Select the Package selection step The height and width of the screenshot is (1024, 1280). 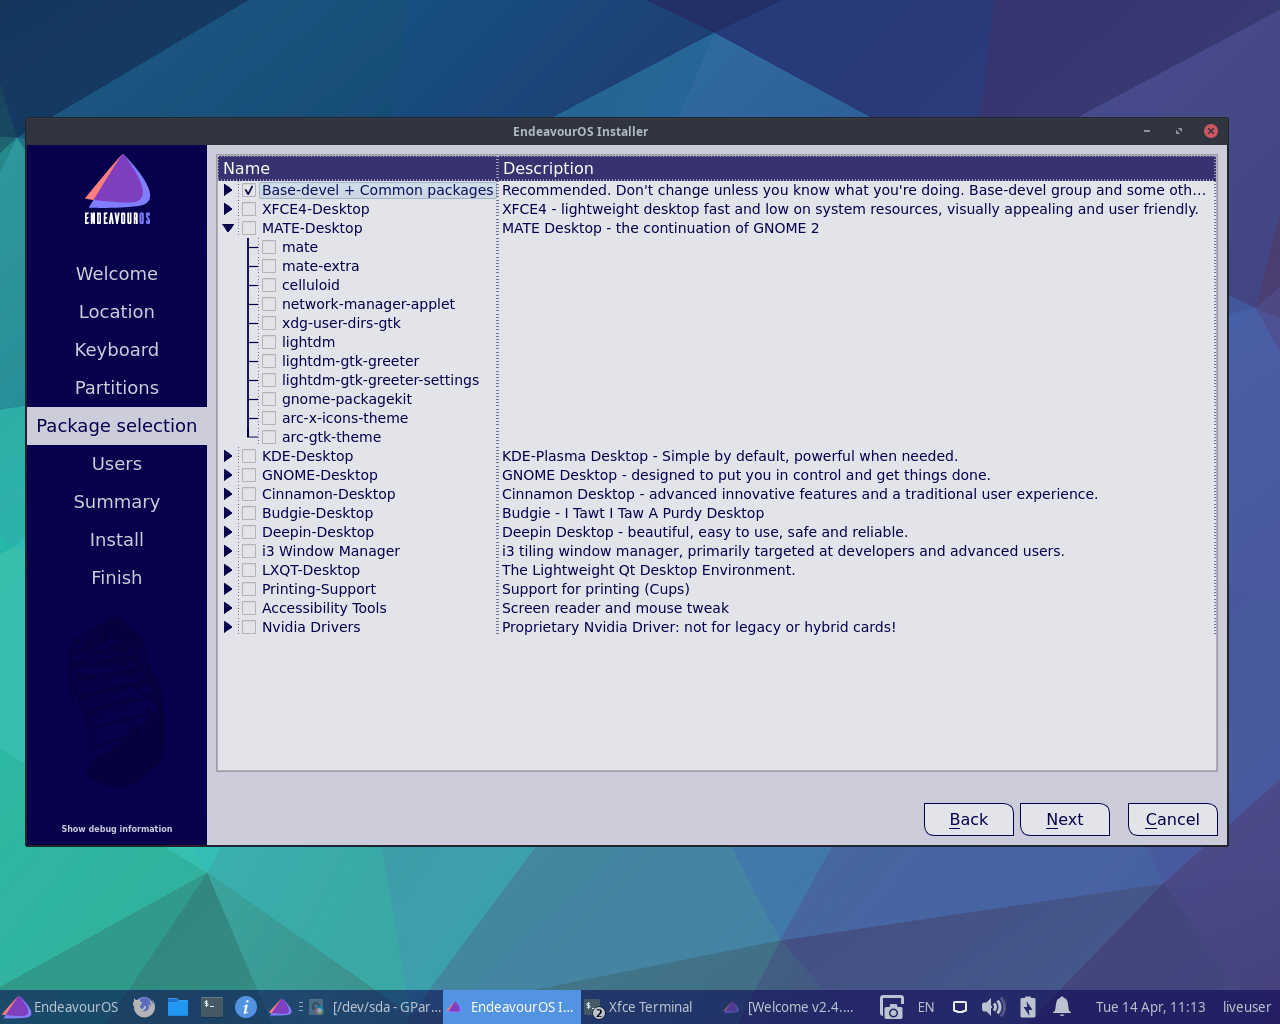[x=117, y=426]
